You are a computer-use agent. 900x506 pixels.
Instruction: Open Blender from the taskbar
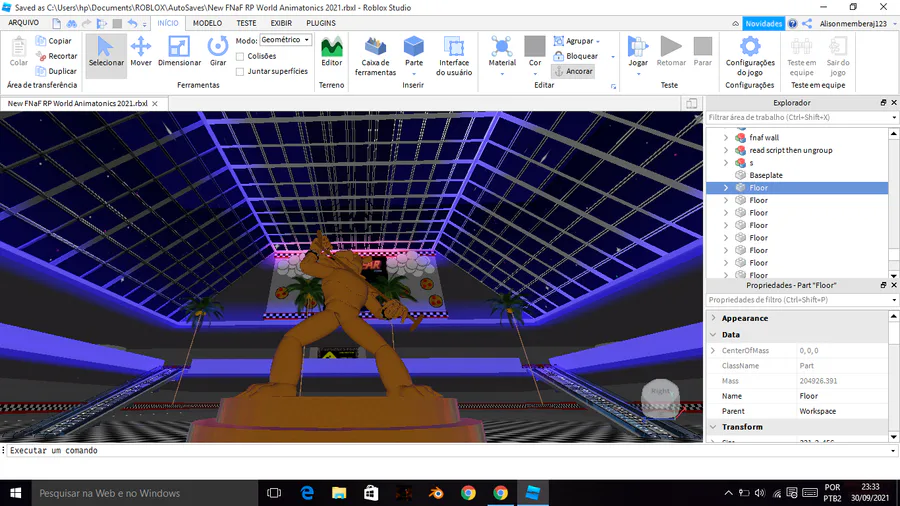tap(436, 493)
